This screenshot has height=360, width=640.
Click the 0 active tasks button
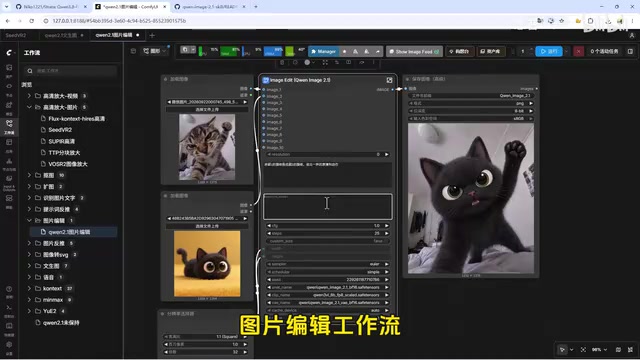point(604,51)
